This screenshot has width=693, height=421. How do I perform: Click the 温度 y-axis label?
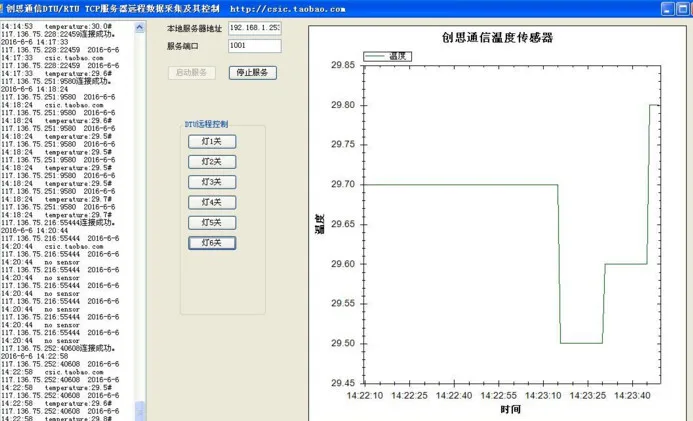point(320,224)
